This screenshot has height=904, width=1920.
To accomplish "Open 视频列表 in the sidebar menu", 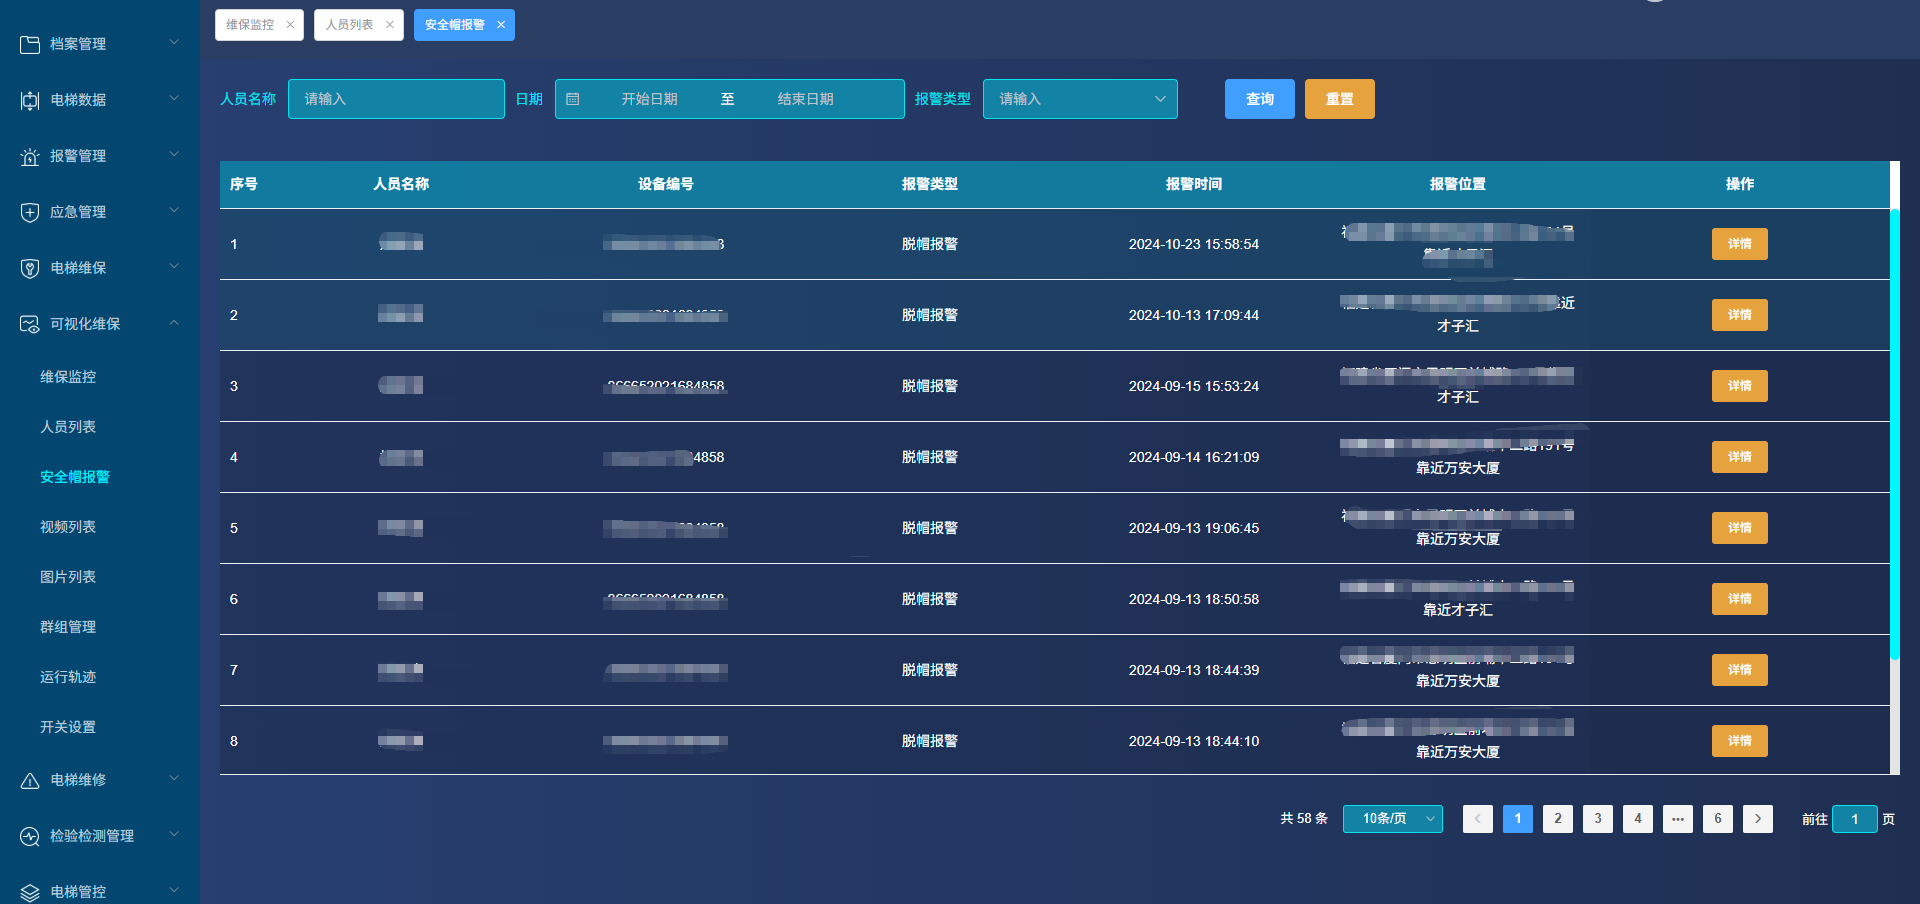I will [68, 527].
